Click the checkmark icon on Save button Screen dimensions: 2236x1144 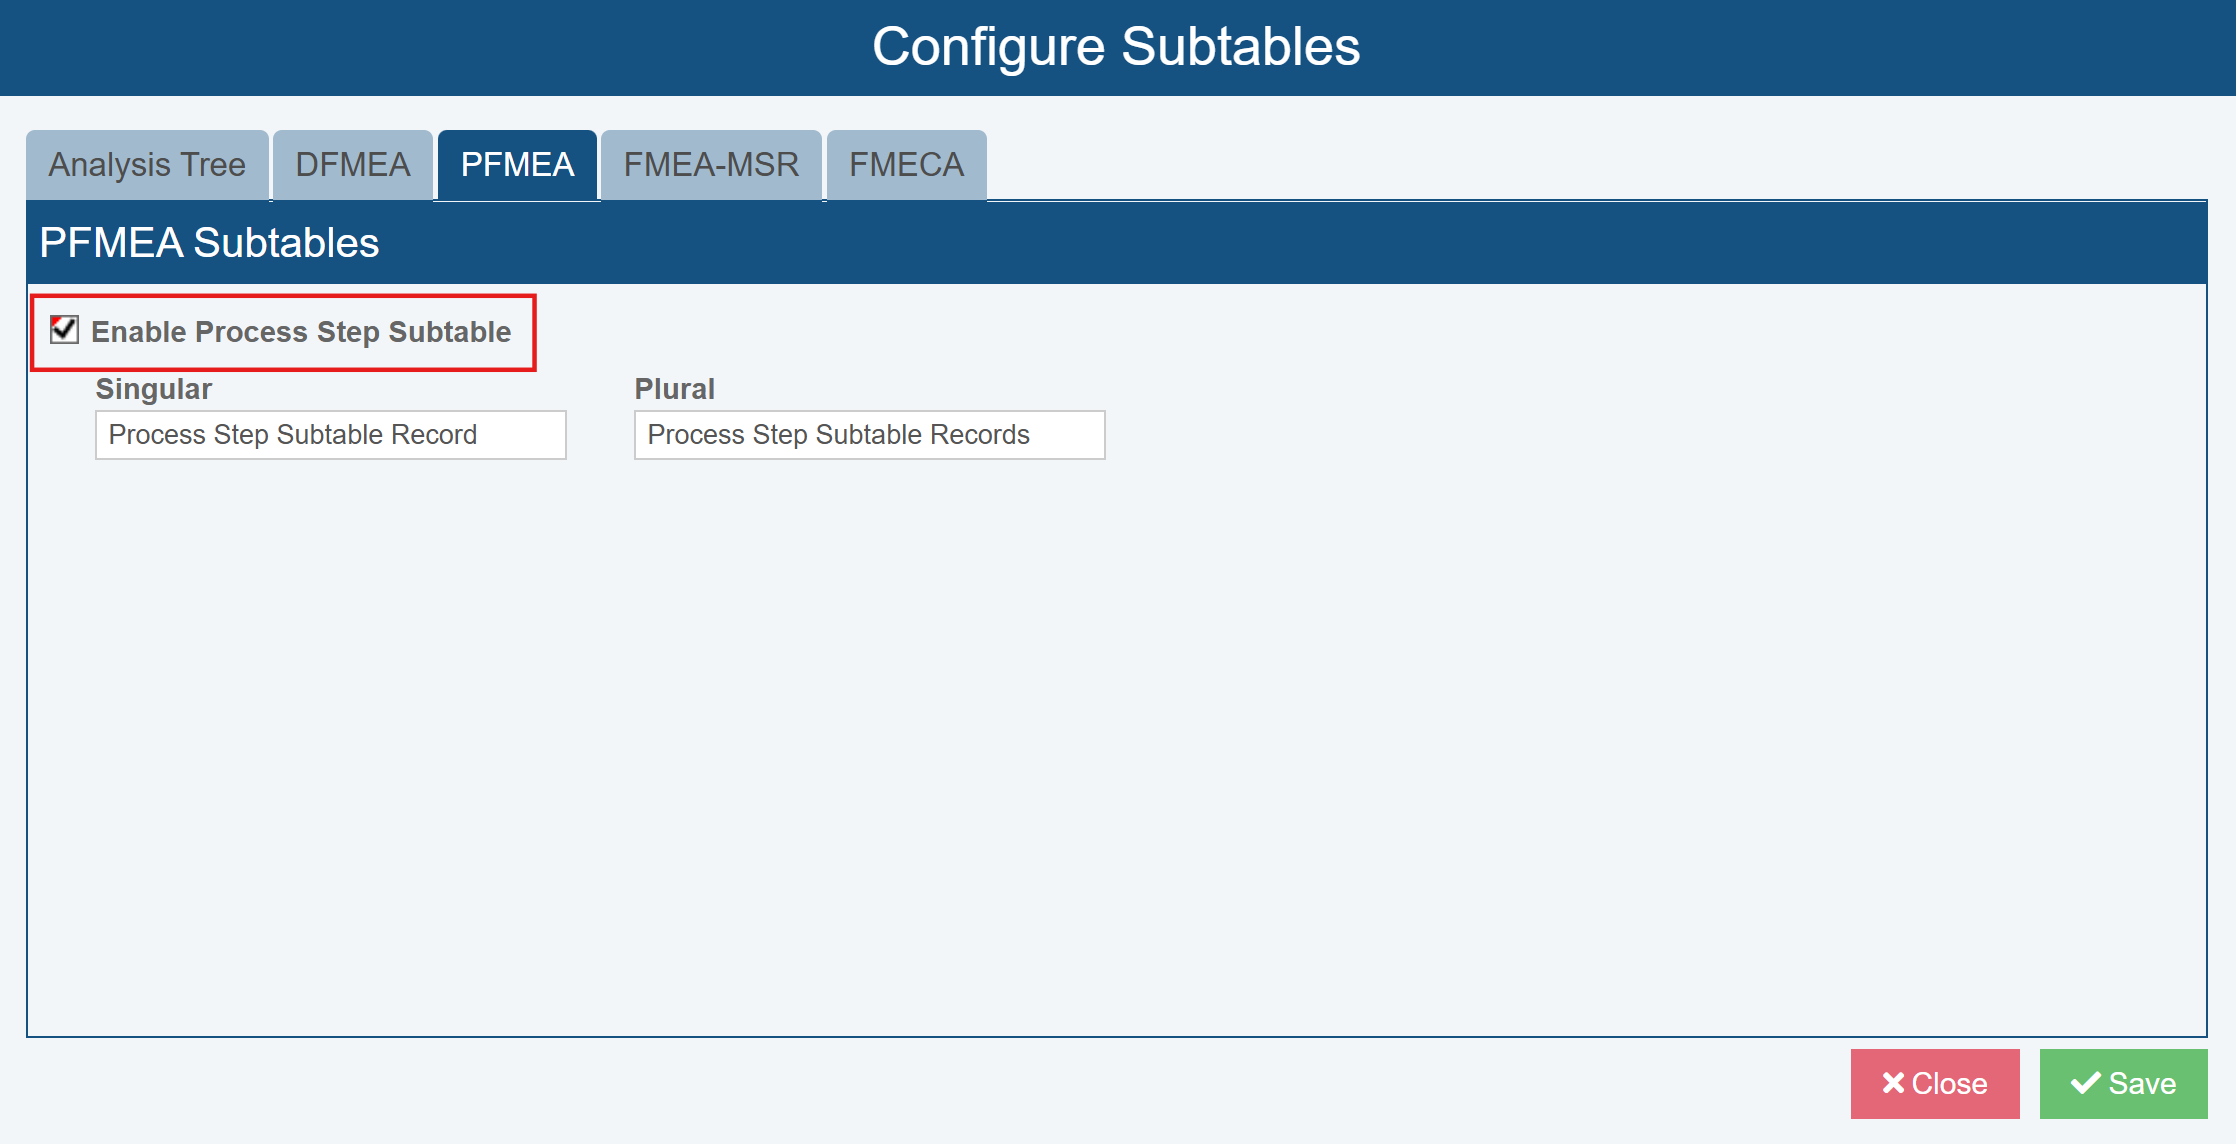(2085, 1083)
